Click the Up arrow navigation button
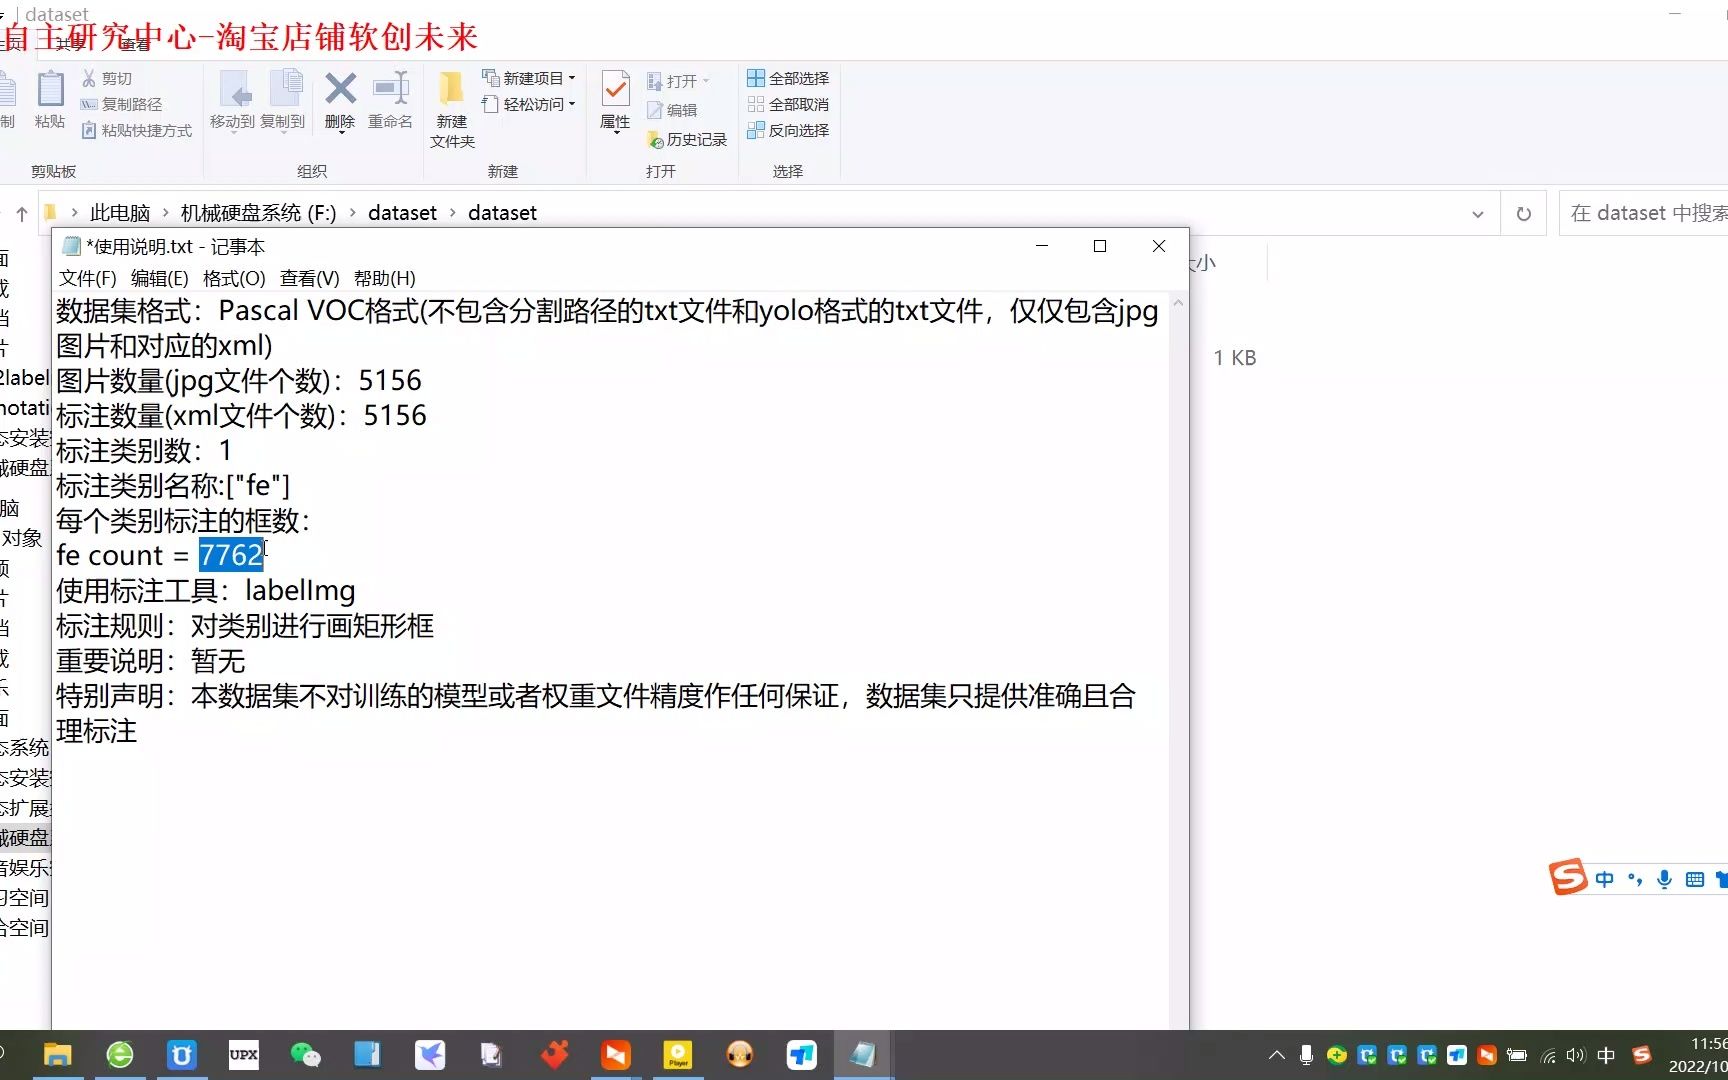1728x1080 pixels. point(22,213)
